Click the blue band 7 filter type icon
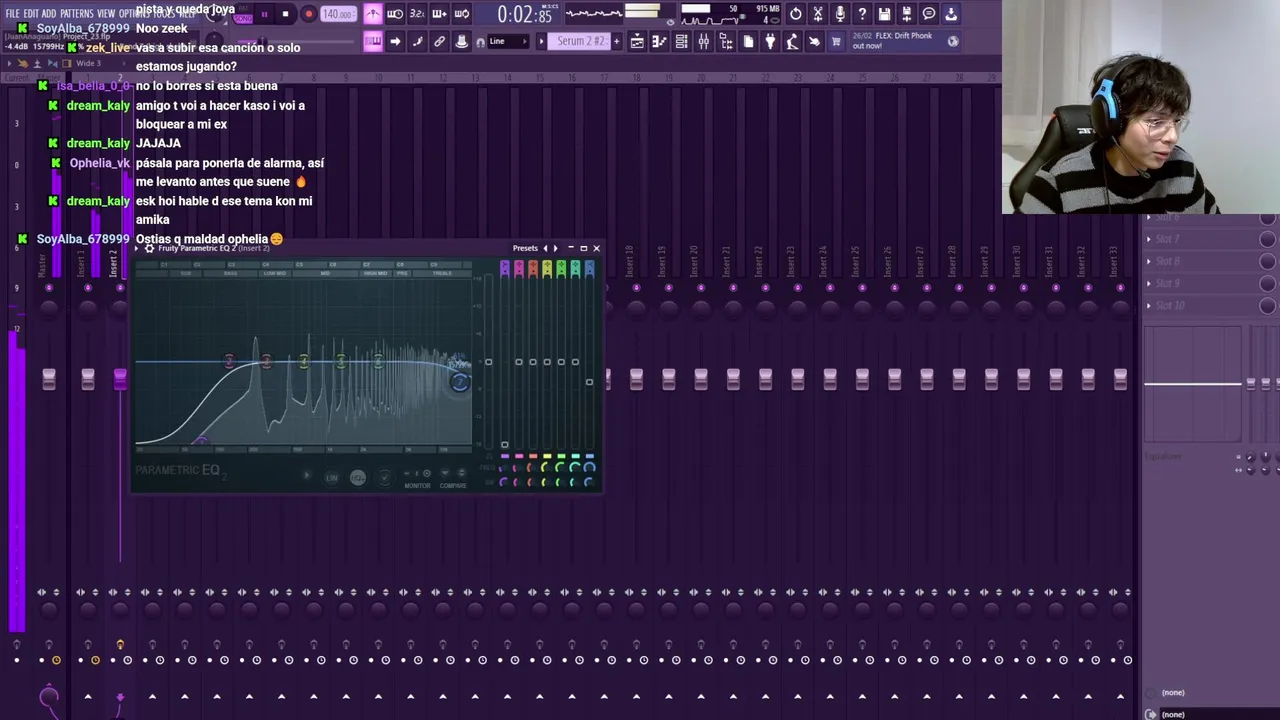 tap(589, 268)
